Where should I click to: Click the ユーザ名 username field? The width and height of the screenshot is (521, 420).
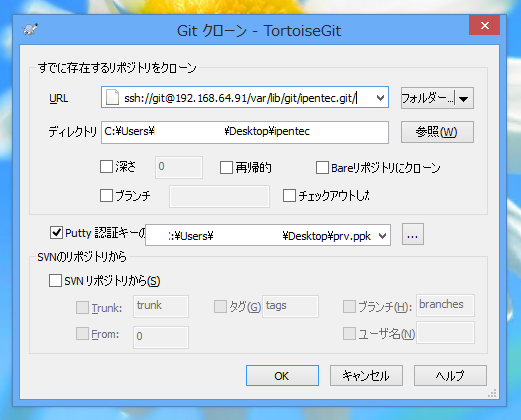pyautogui.click(x=445, y=332)
